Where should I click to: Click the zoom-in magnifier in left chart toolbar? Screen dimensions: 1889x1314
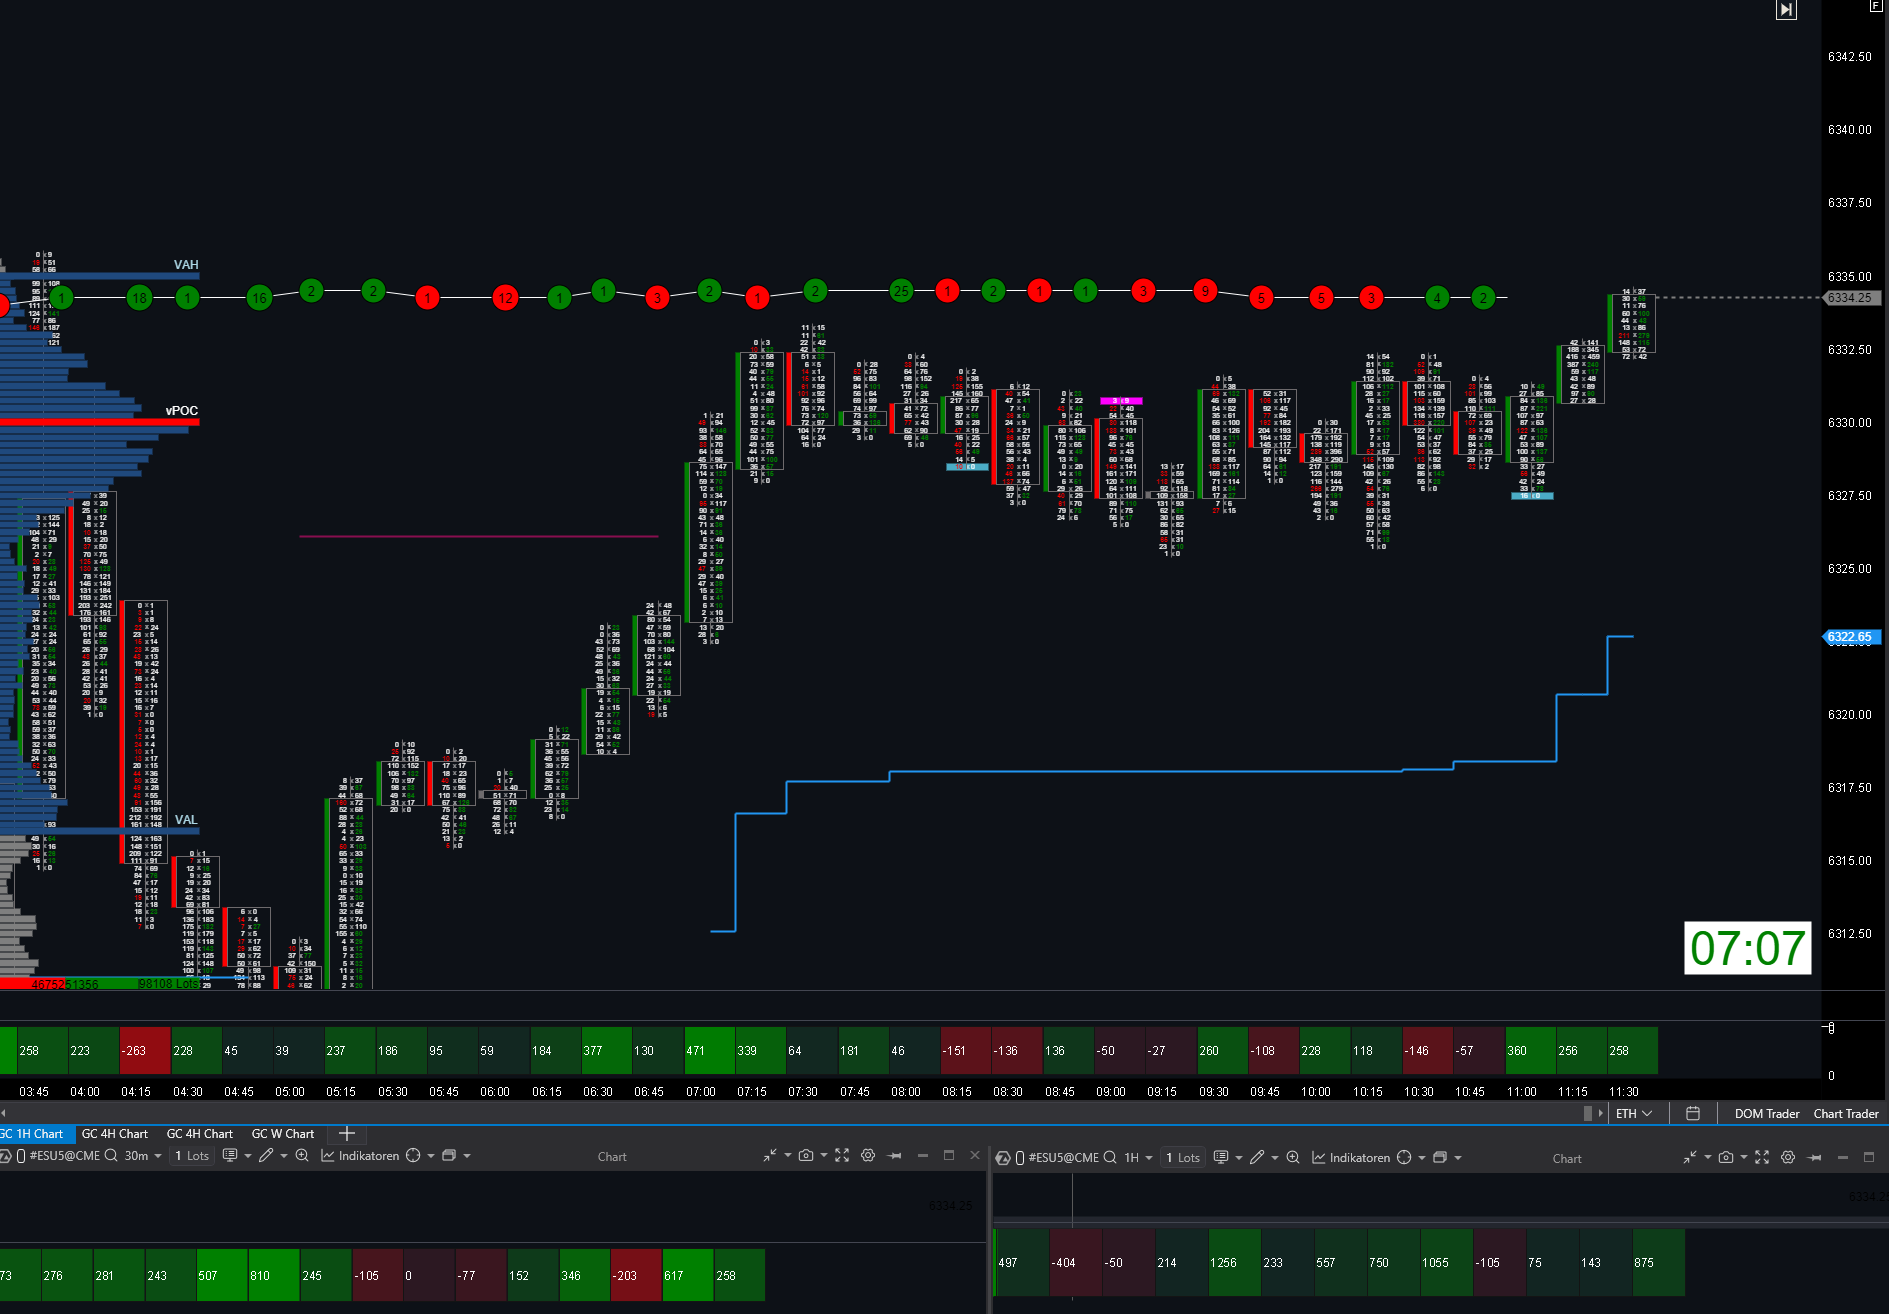(302, 1156)
